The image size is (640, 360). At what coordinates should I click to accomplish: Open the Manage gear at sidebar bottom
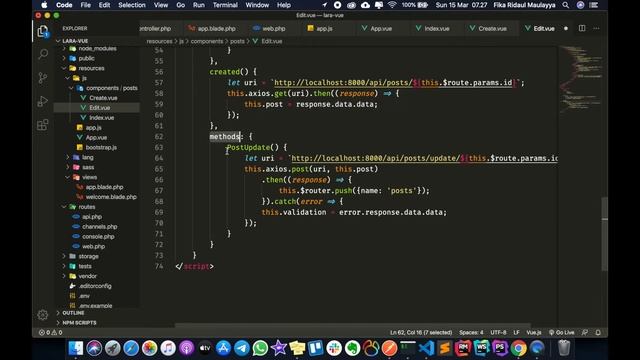[x=42, y=315]
